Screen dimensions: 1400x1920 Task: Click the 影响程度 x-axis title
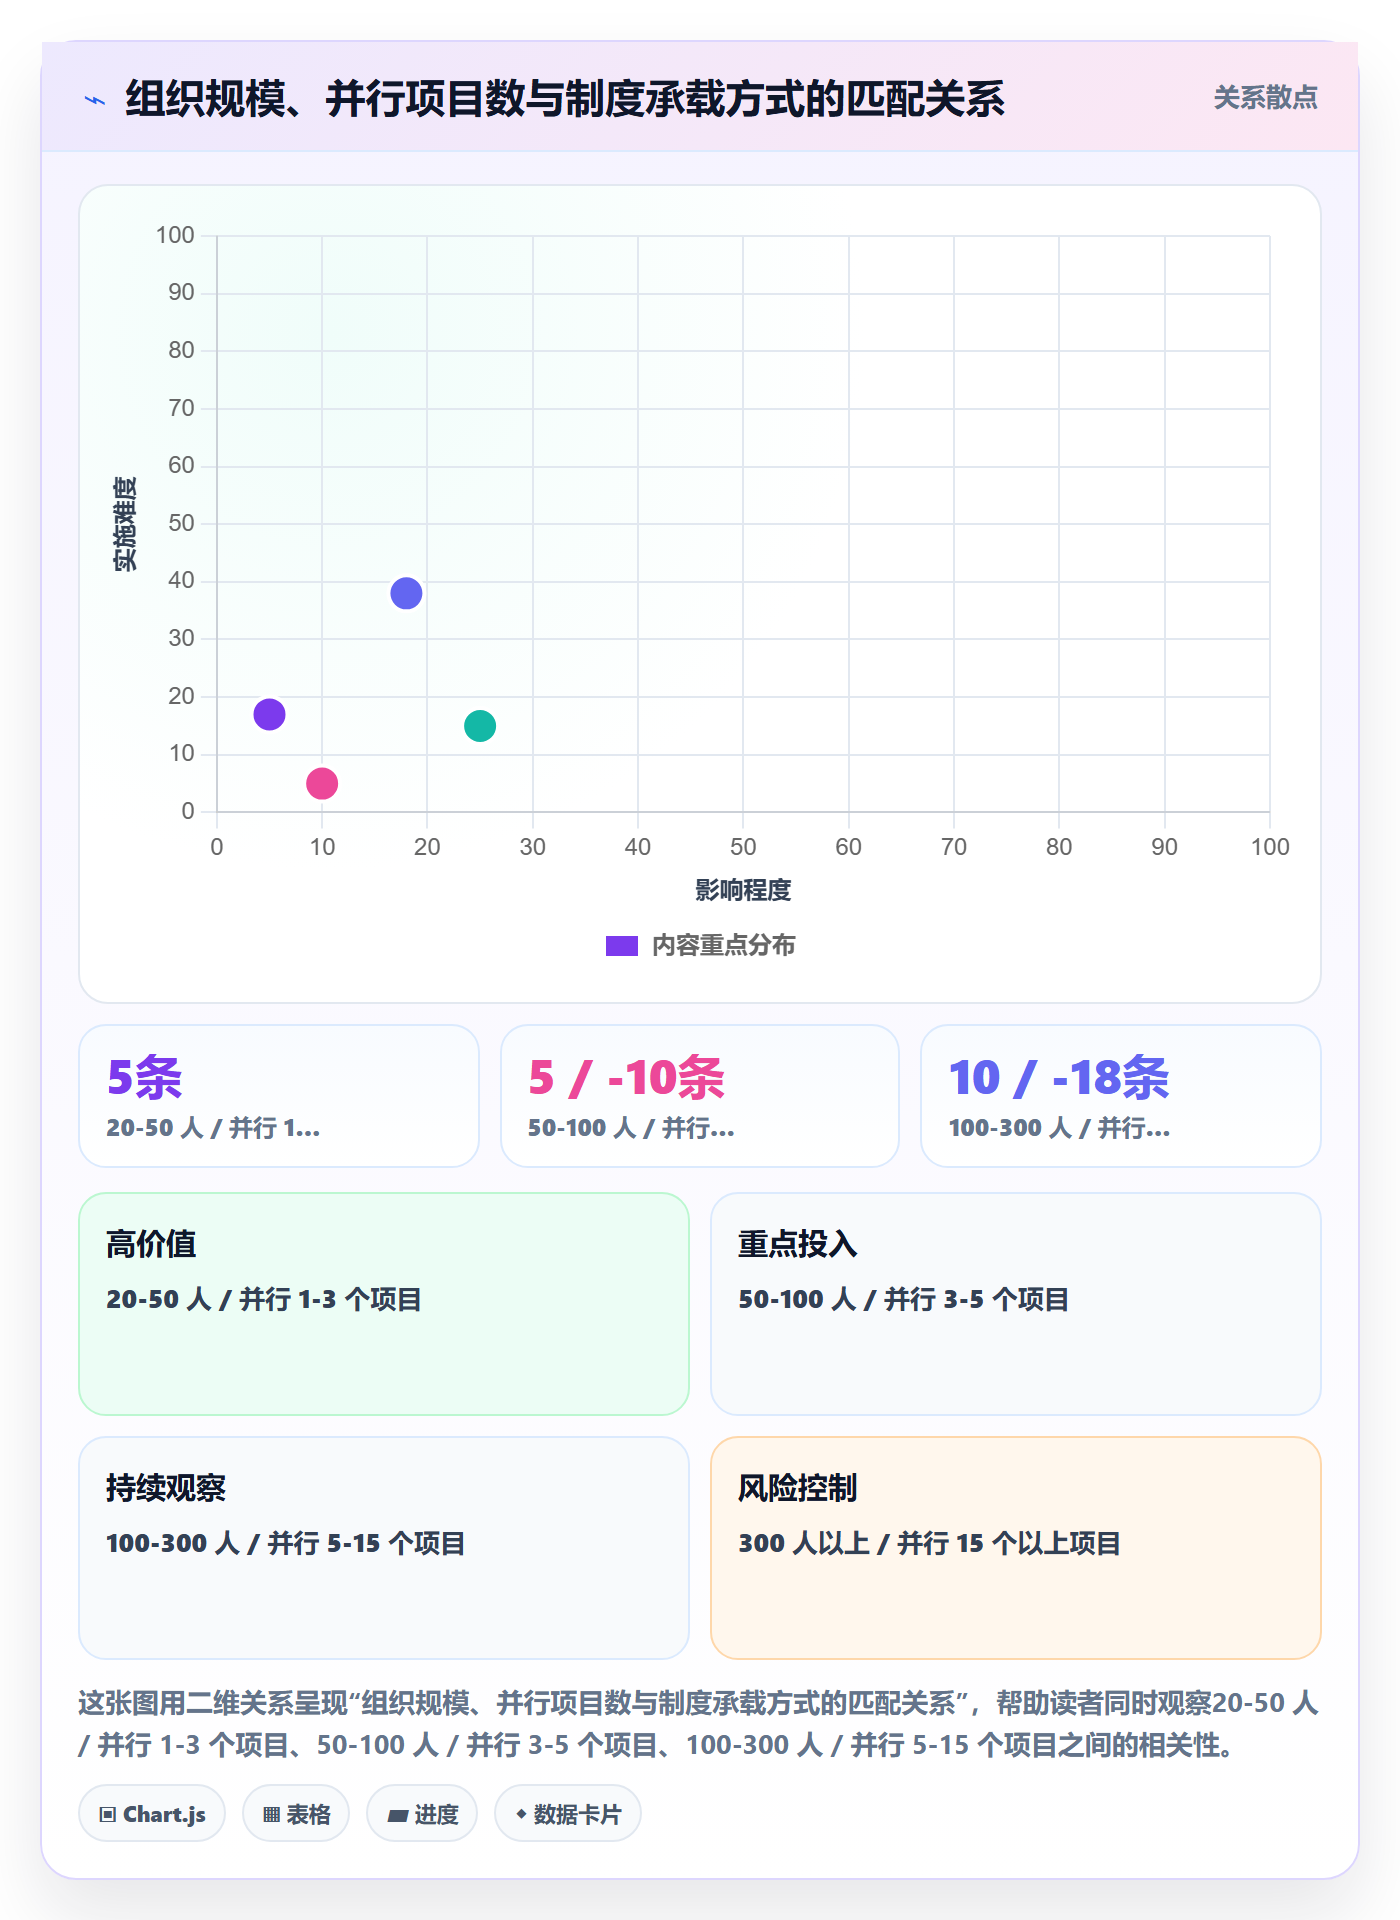pyautogui.click(x=743, y=890)
